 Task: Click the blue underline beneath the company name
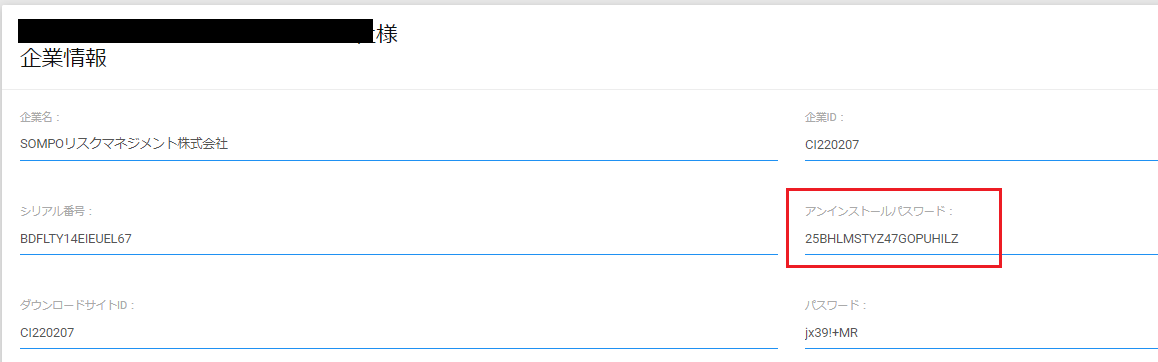click(399, 160)
